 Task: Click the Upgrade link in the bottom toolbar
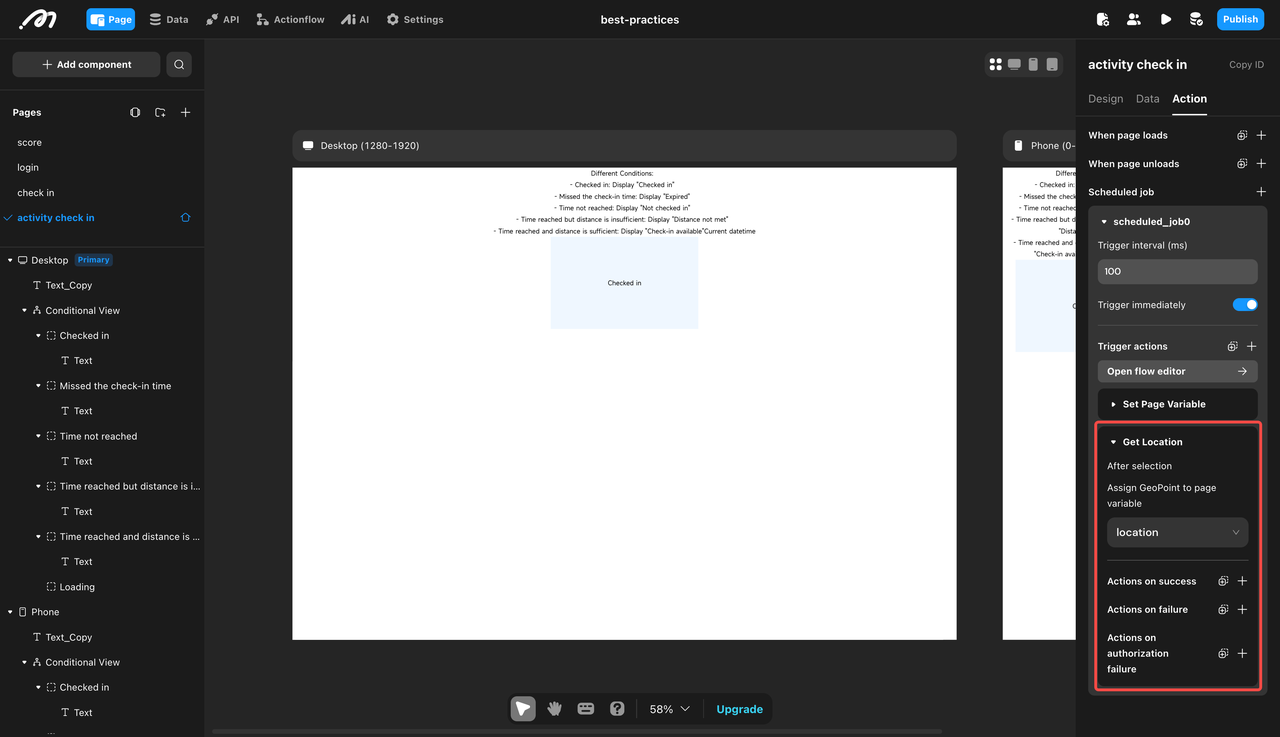point(740,709)
